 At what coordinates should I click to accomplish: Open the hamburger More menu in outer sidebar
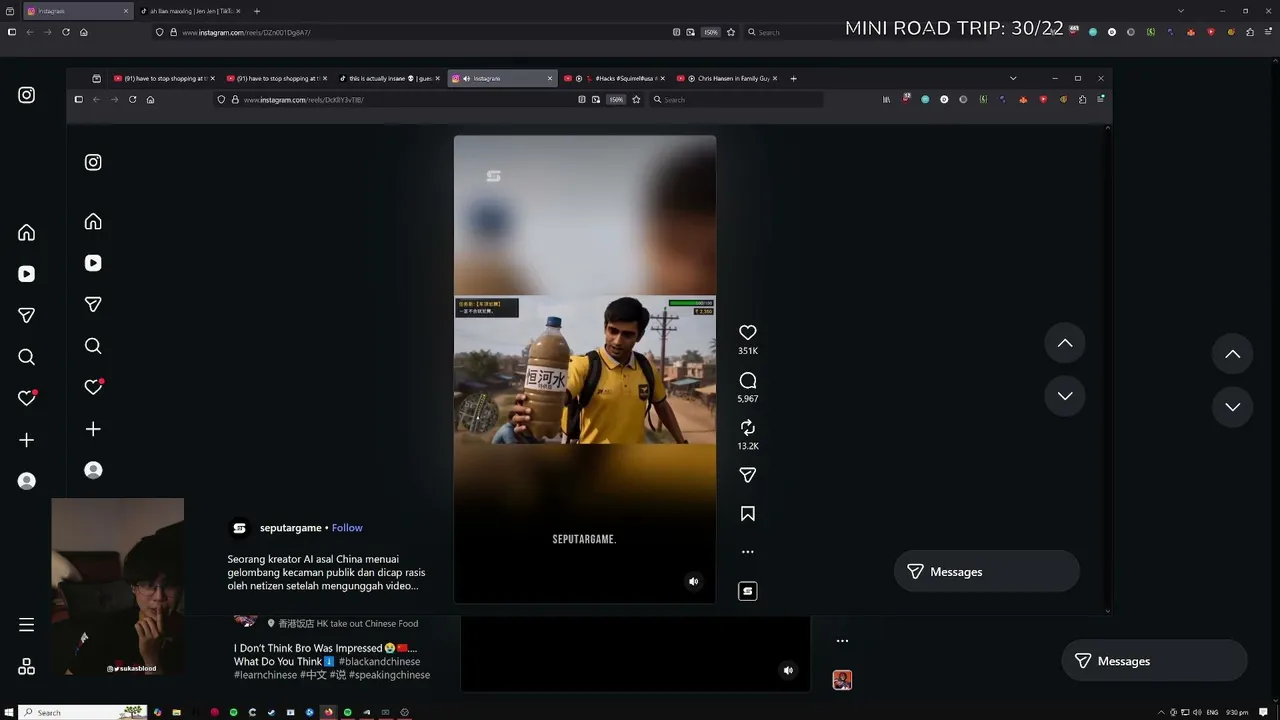click(x=27, y=625)
